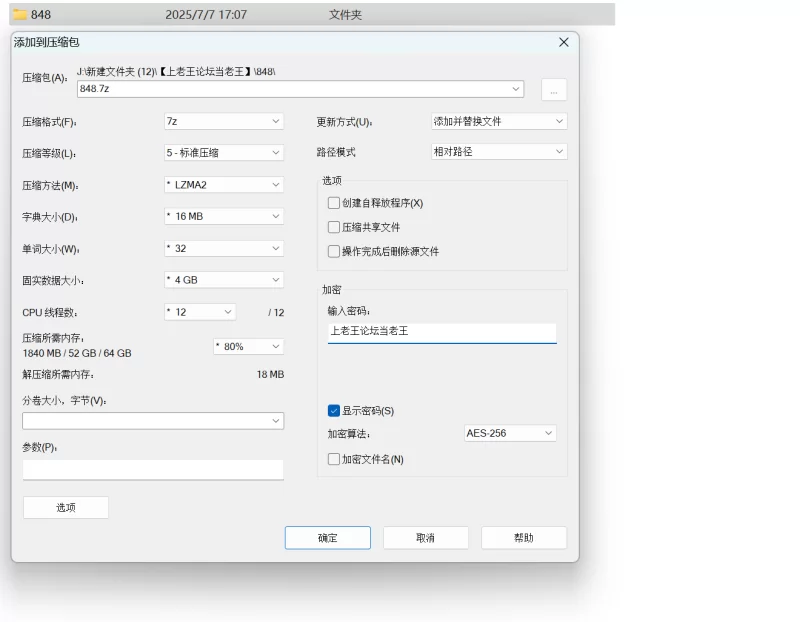Click the 文件夹 type cell of 848 row
The width and height of the screenshot is (800, 622).
coord(345,15)
